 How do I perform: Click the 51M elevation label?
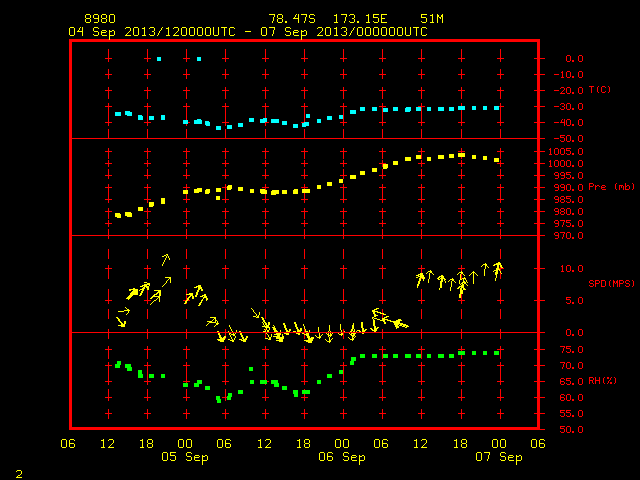coord(432,19)
